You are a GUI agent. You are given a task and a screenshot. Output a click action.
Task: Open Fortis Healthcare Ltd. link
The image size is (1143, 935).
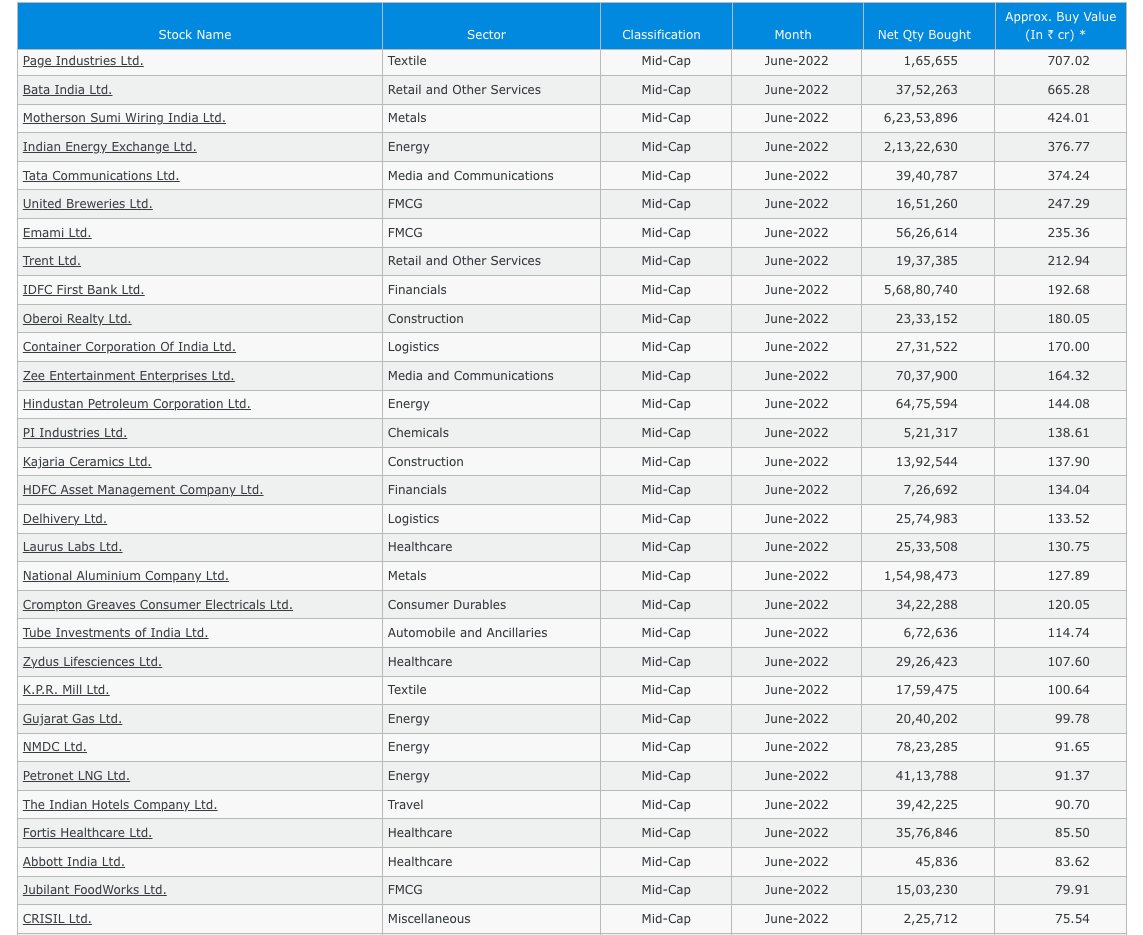87,833
